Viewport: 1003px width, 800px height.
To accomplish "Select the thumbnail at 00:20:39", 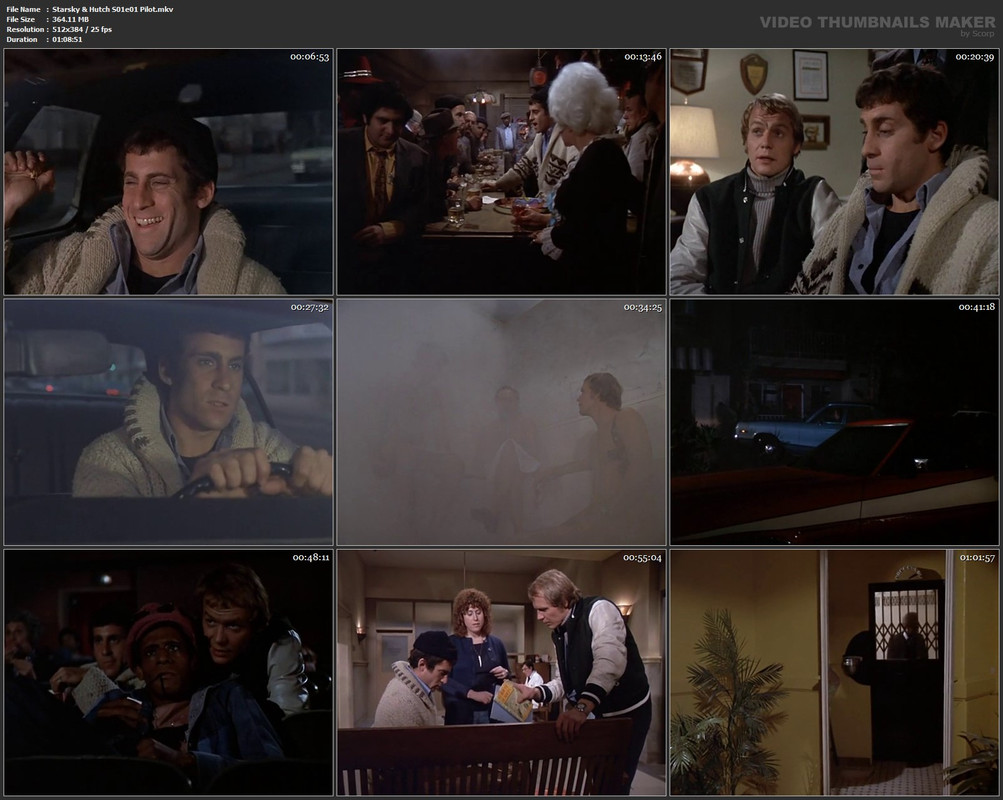I will click(x=835, y=171).
